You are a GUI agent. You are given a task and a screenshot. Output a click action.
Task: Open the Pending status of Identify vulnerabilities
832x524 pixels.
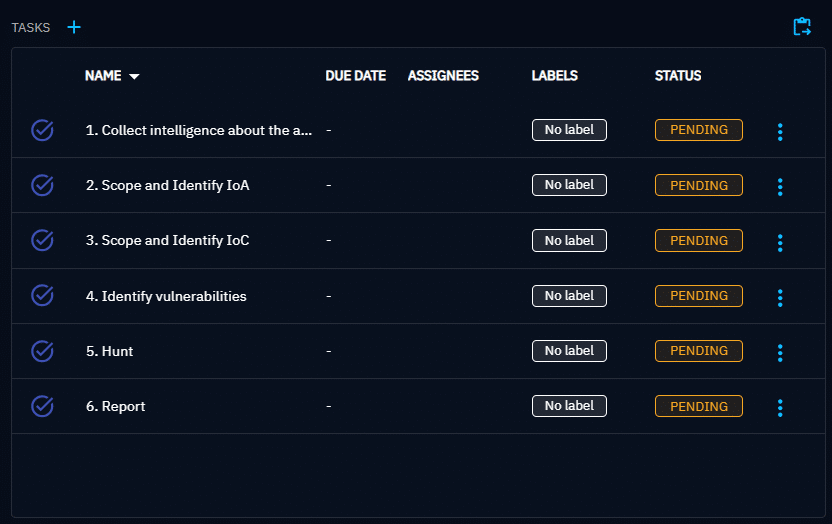click(x=698, y=296)
